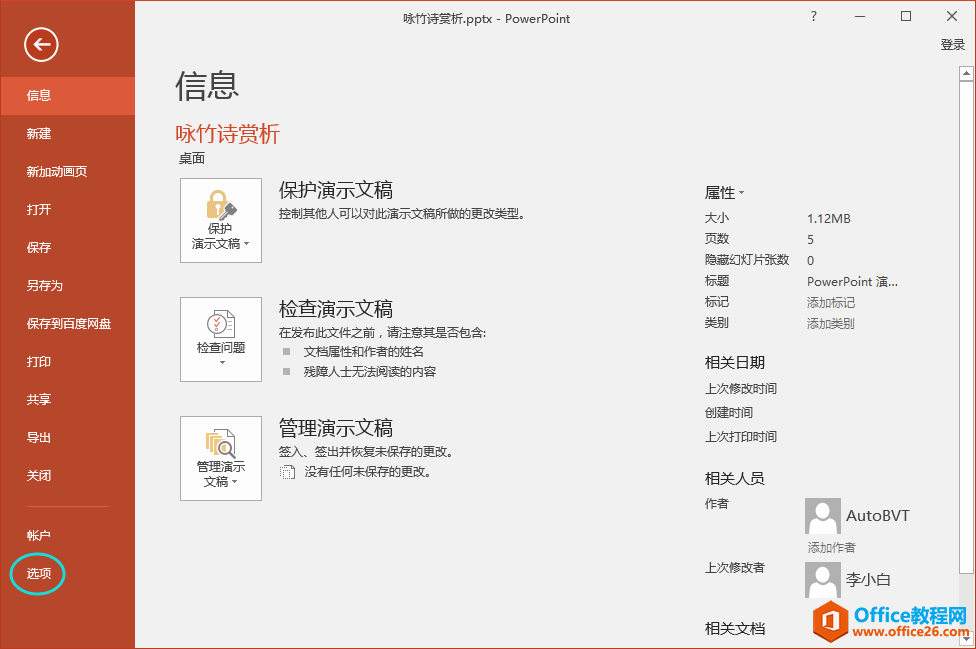Click 添加类别 to add a category
Viewport: 976px width, 649px height.
click(x=830, y=322)
